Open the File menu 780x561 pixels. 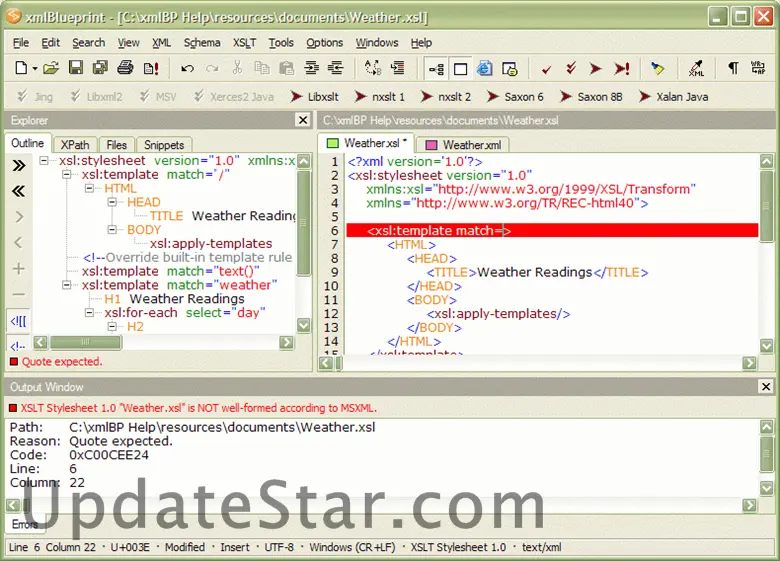coord(21,43)
